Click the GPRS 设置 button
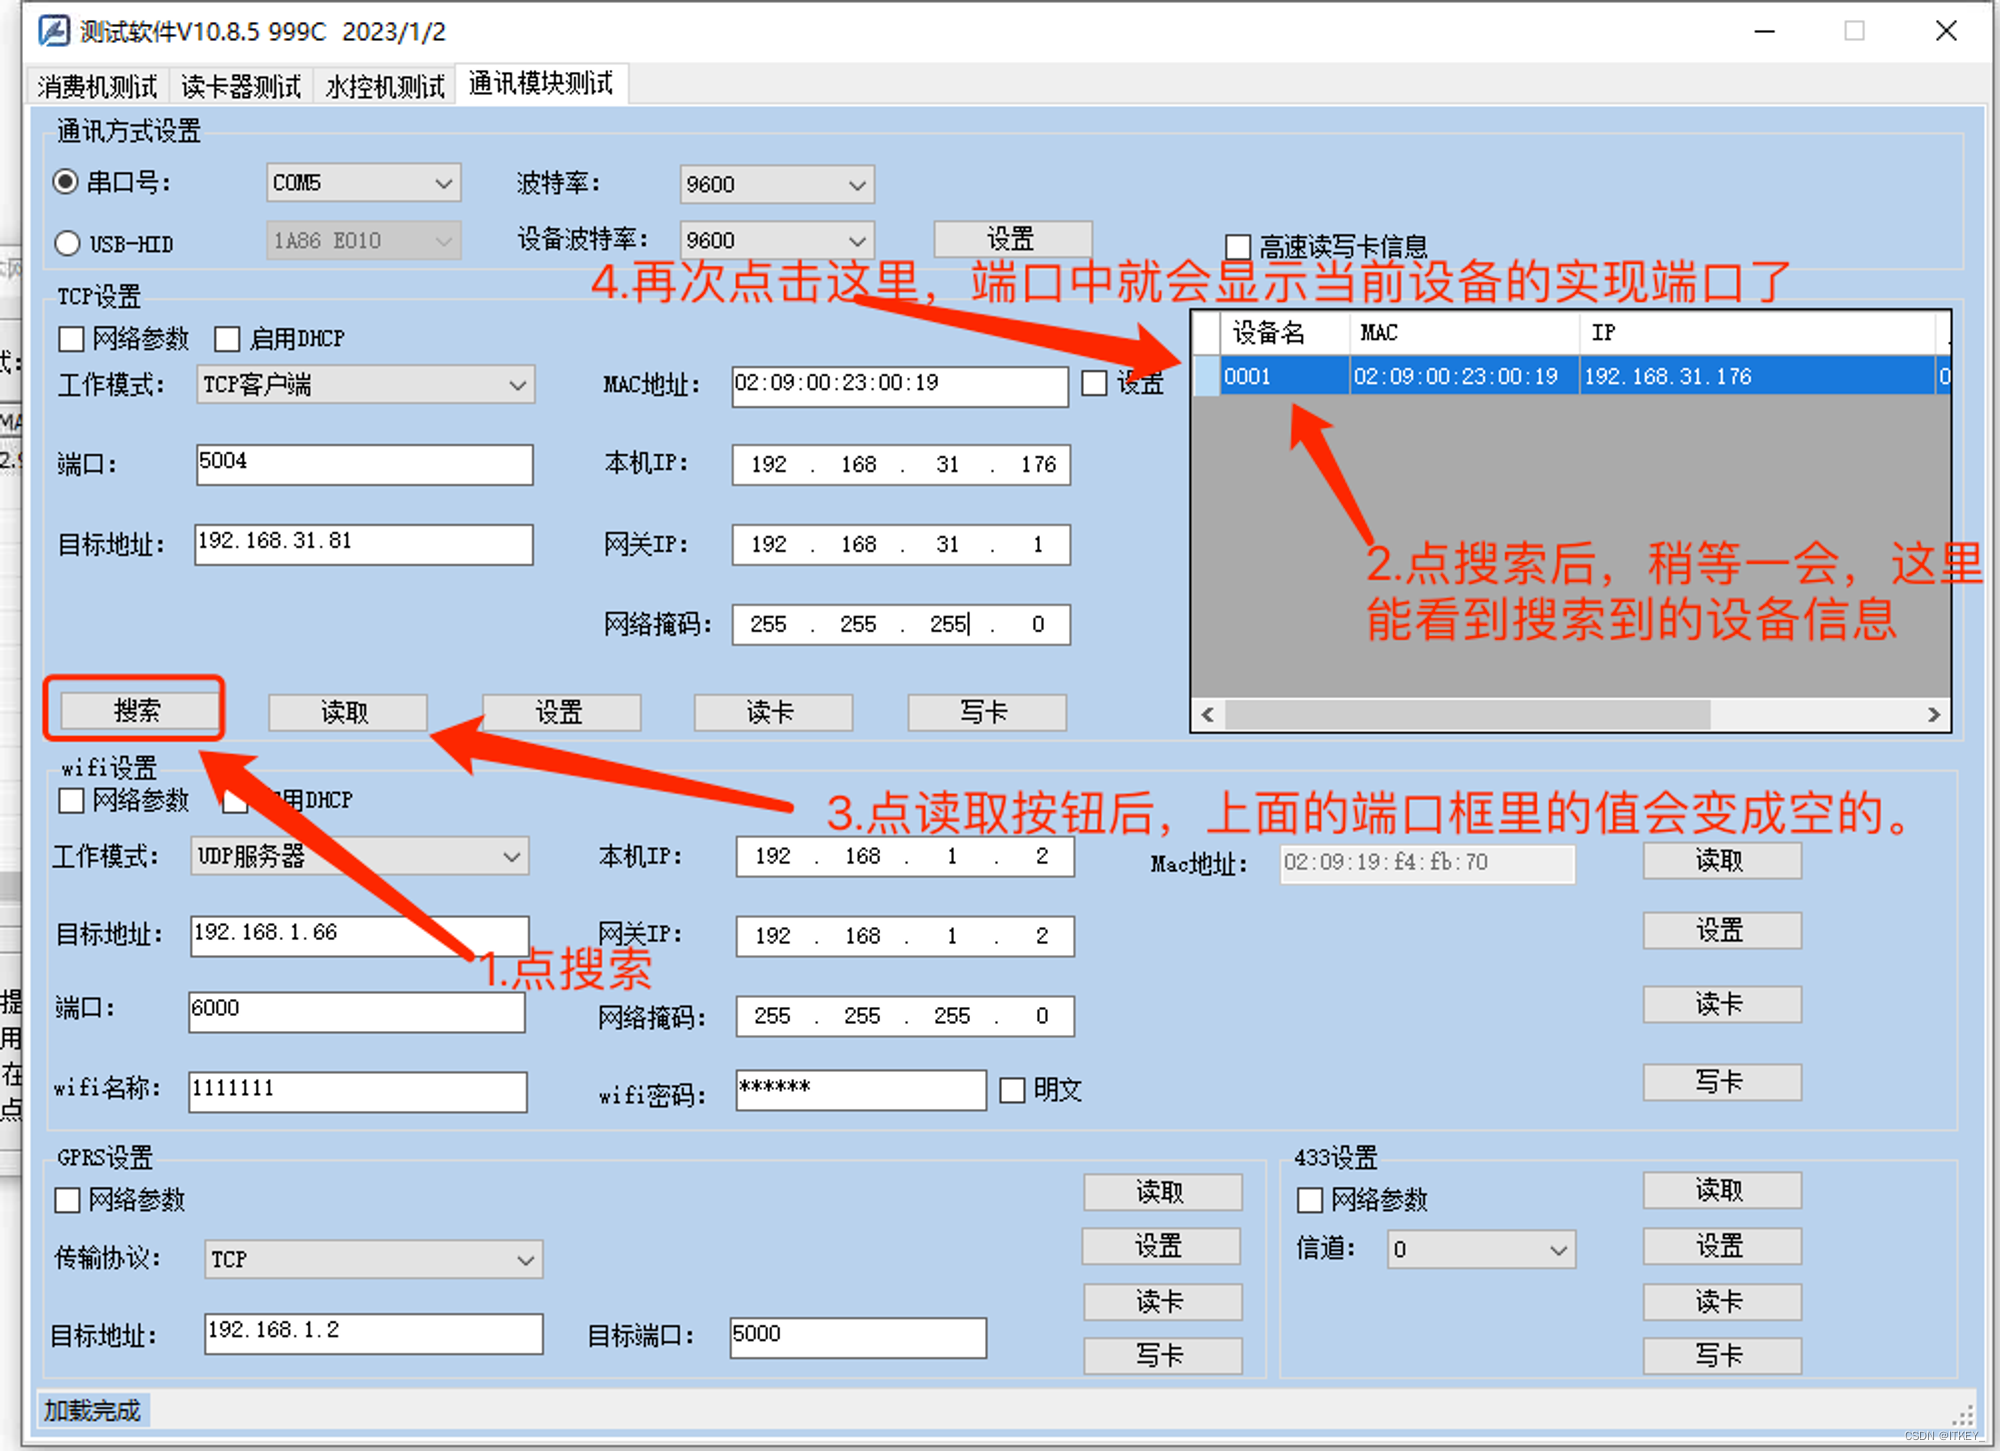 [1161, 1246]
